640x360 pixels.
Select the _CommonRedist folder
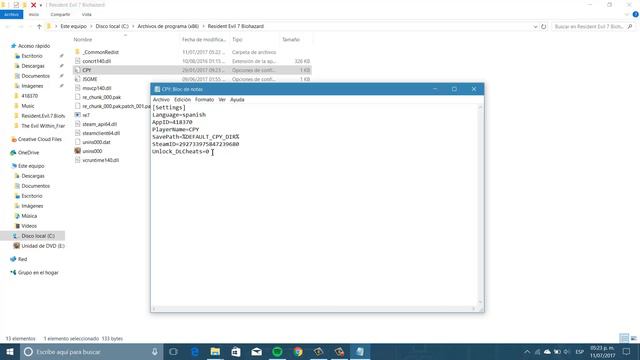[x=100, y=52]
